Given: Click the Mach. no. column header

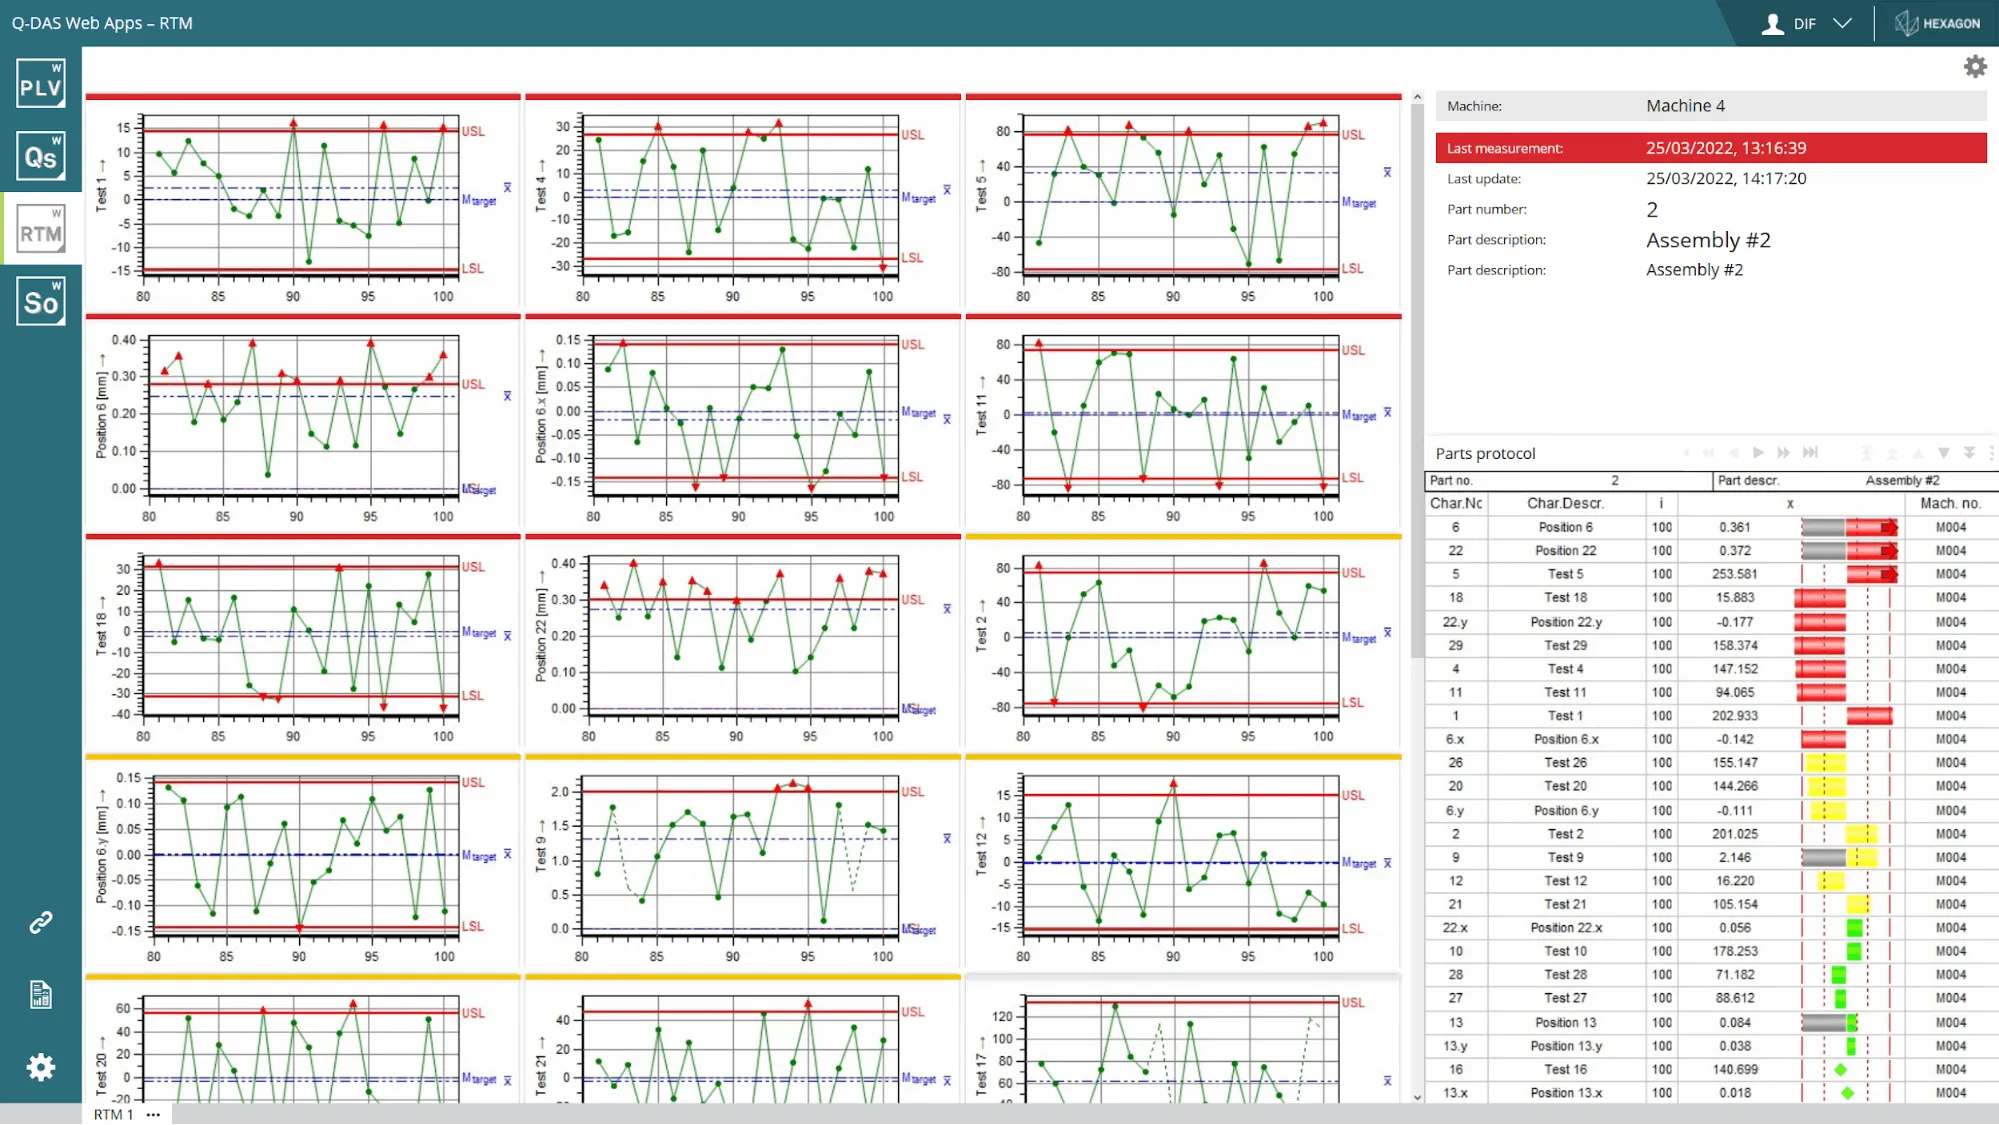Looking at the screenshot, I should pos(1950,503).
